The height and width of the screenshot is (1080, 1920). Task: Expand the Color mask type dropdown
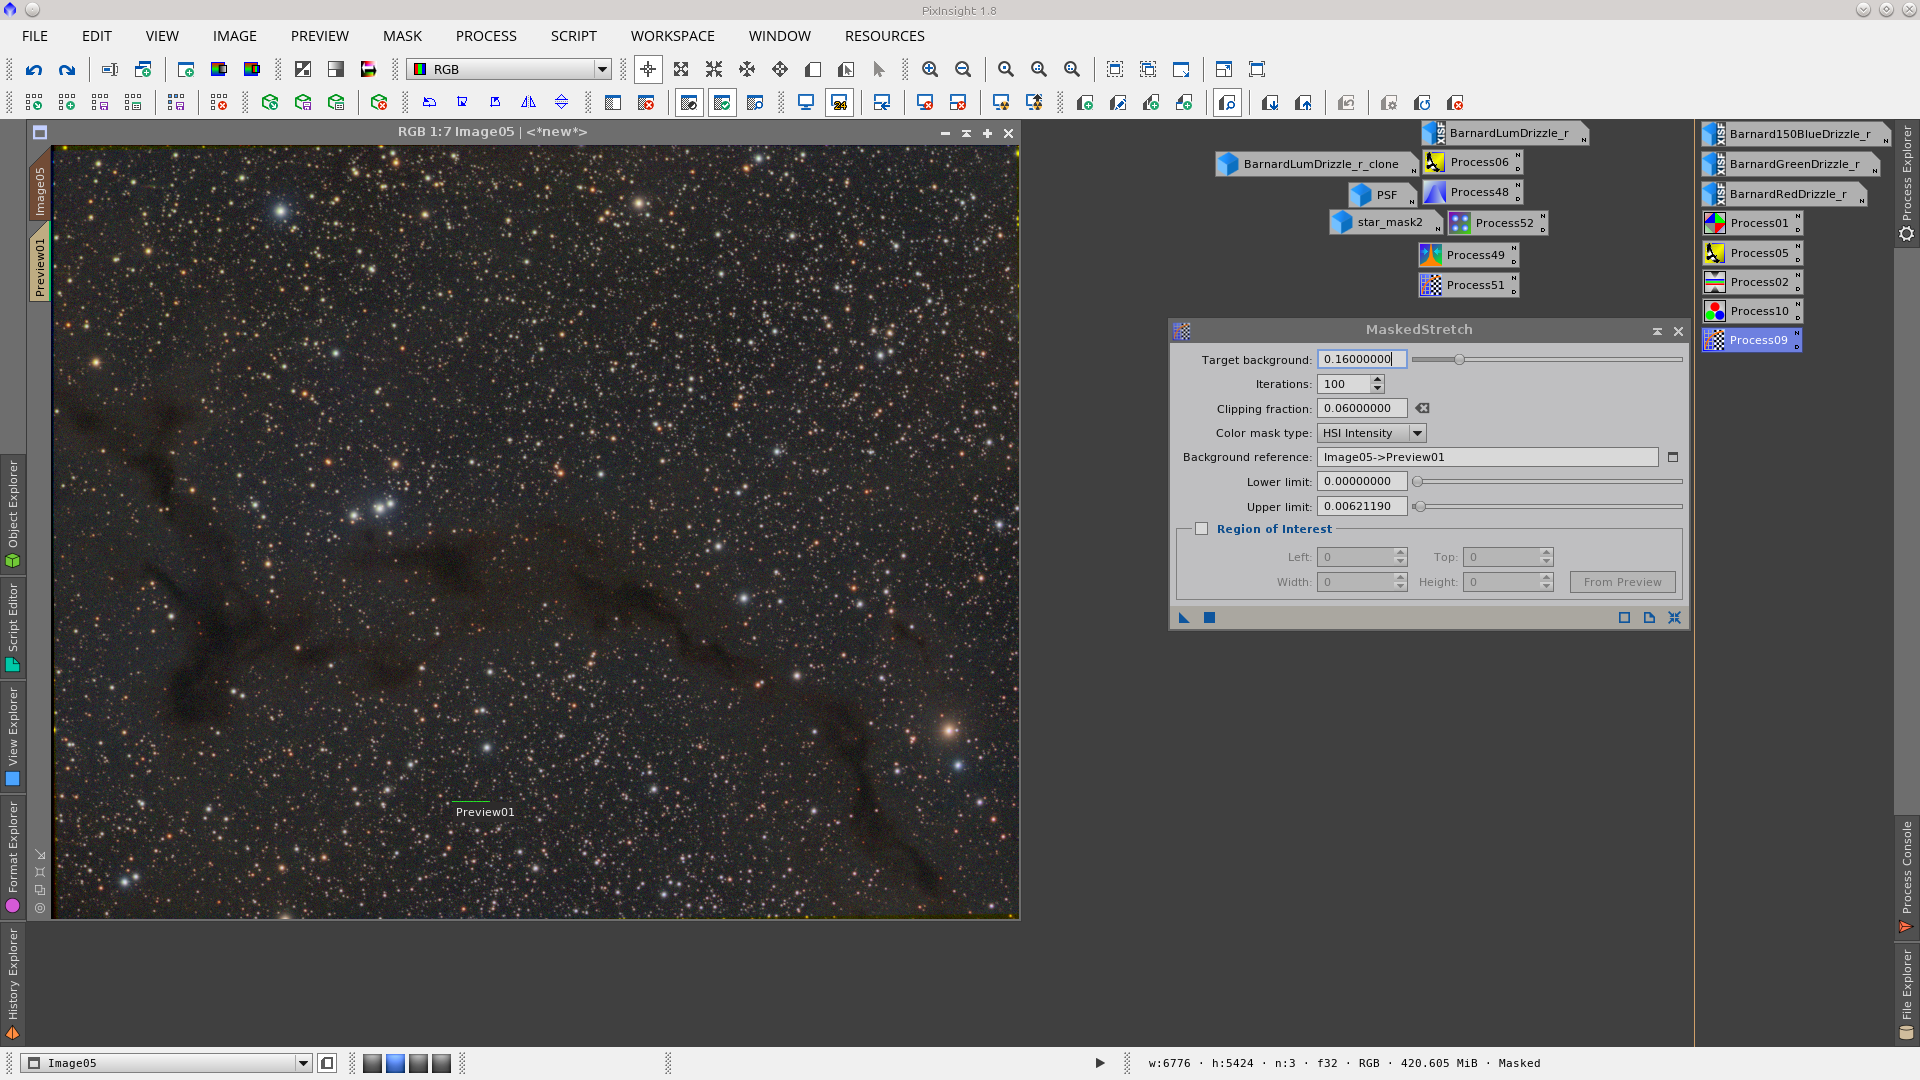click(x=1417, y=433)
